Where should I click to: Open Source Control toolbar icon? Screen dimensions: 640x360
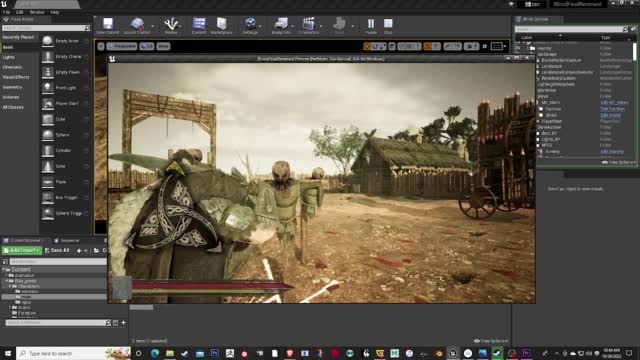(x=137, y=25)
